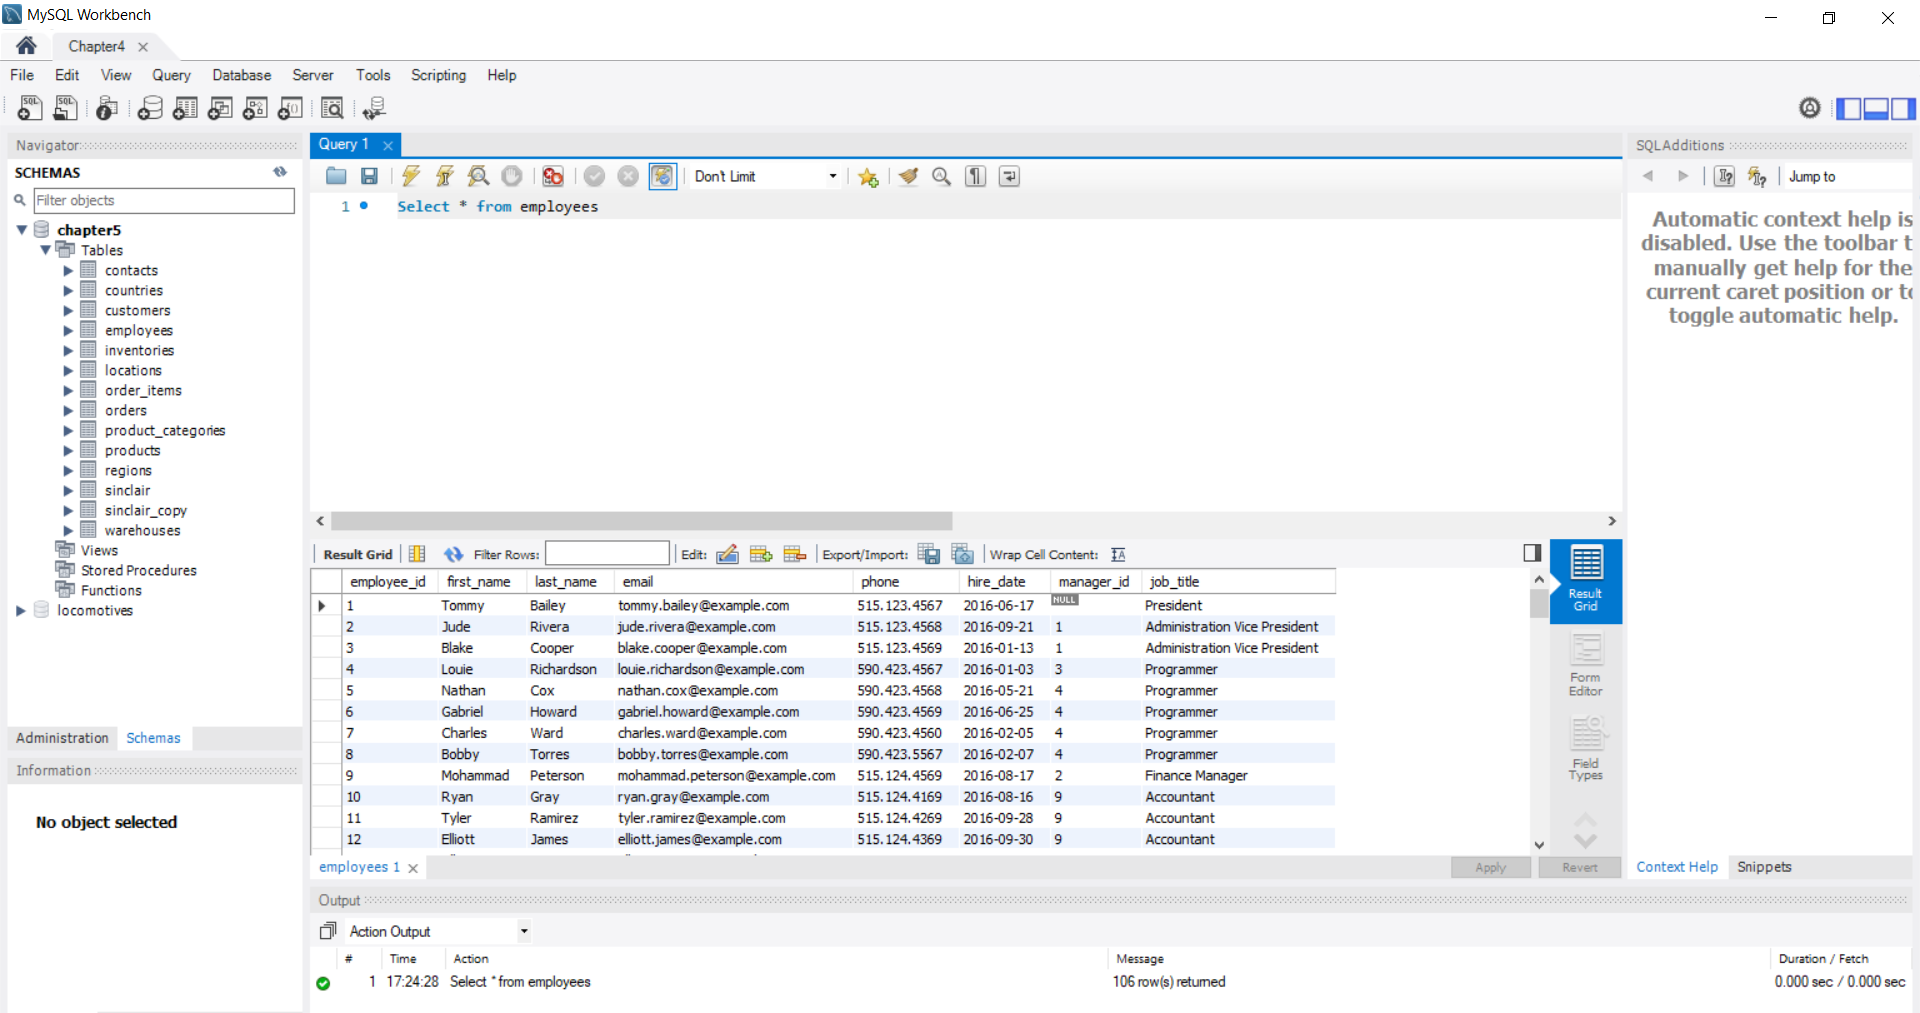The height and width of the screenshot is (1013, 1920).
Task: Execute the query with the lightning icon
Action: [411, 176]
